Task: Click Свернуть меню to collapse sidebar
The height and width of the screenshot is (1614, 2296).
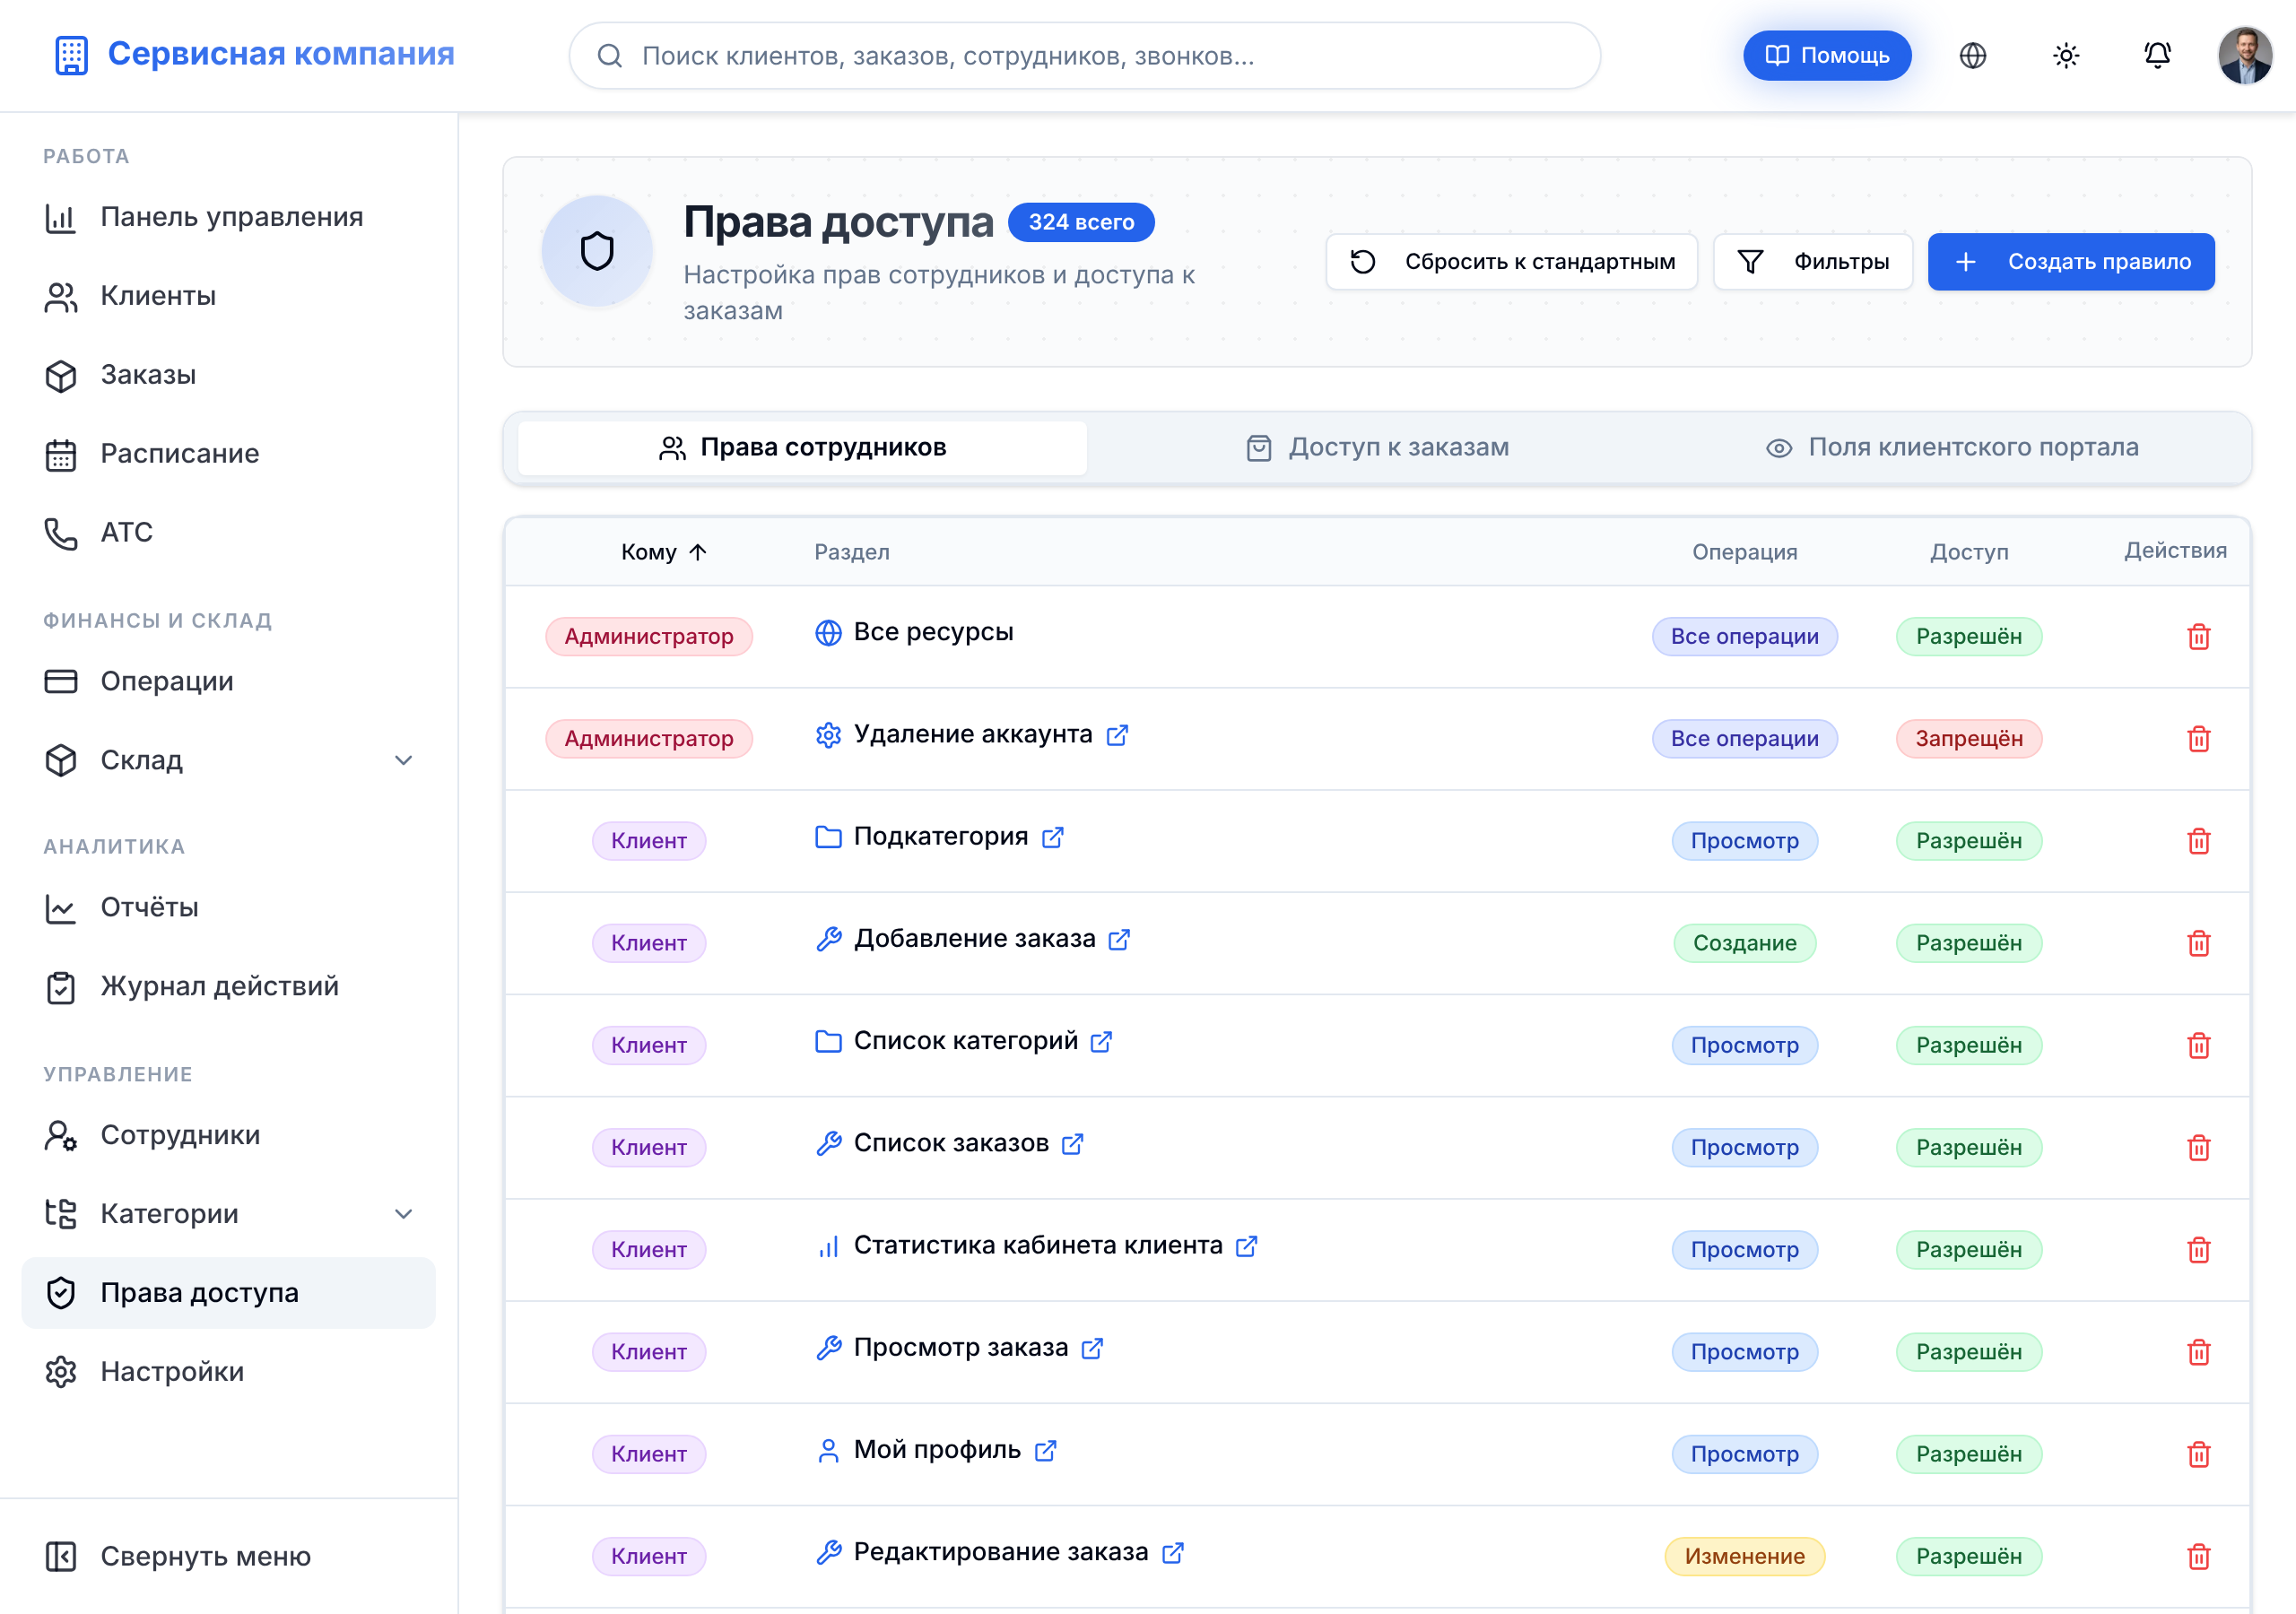Action: (229, 1556)
